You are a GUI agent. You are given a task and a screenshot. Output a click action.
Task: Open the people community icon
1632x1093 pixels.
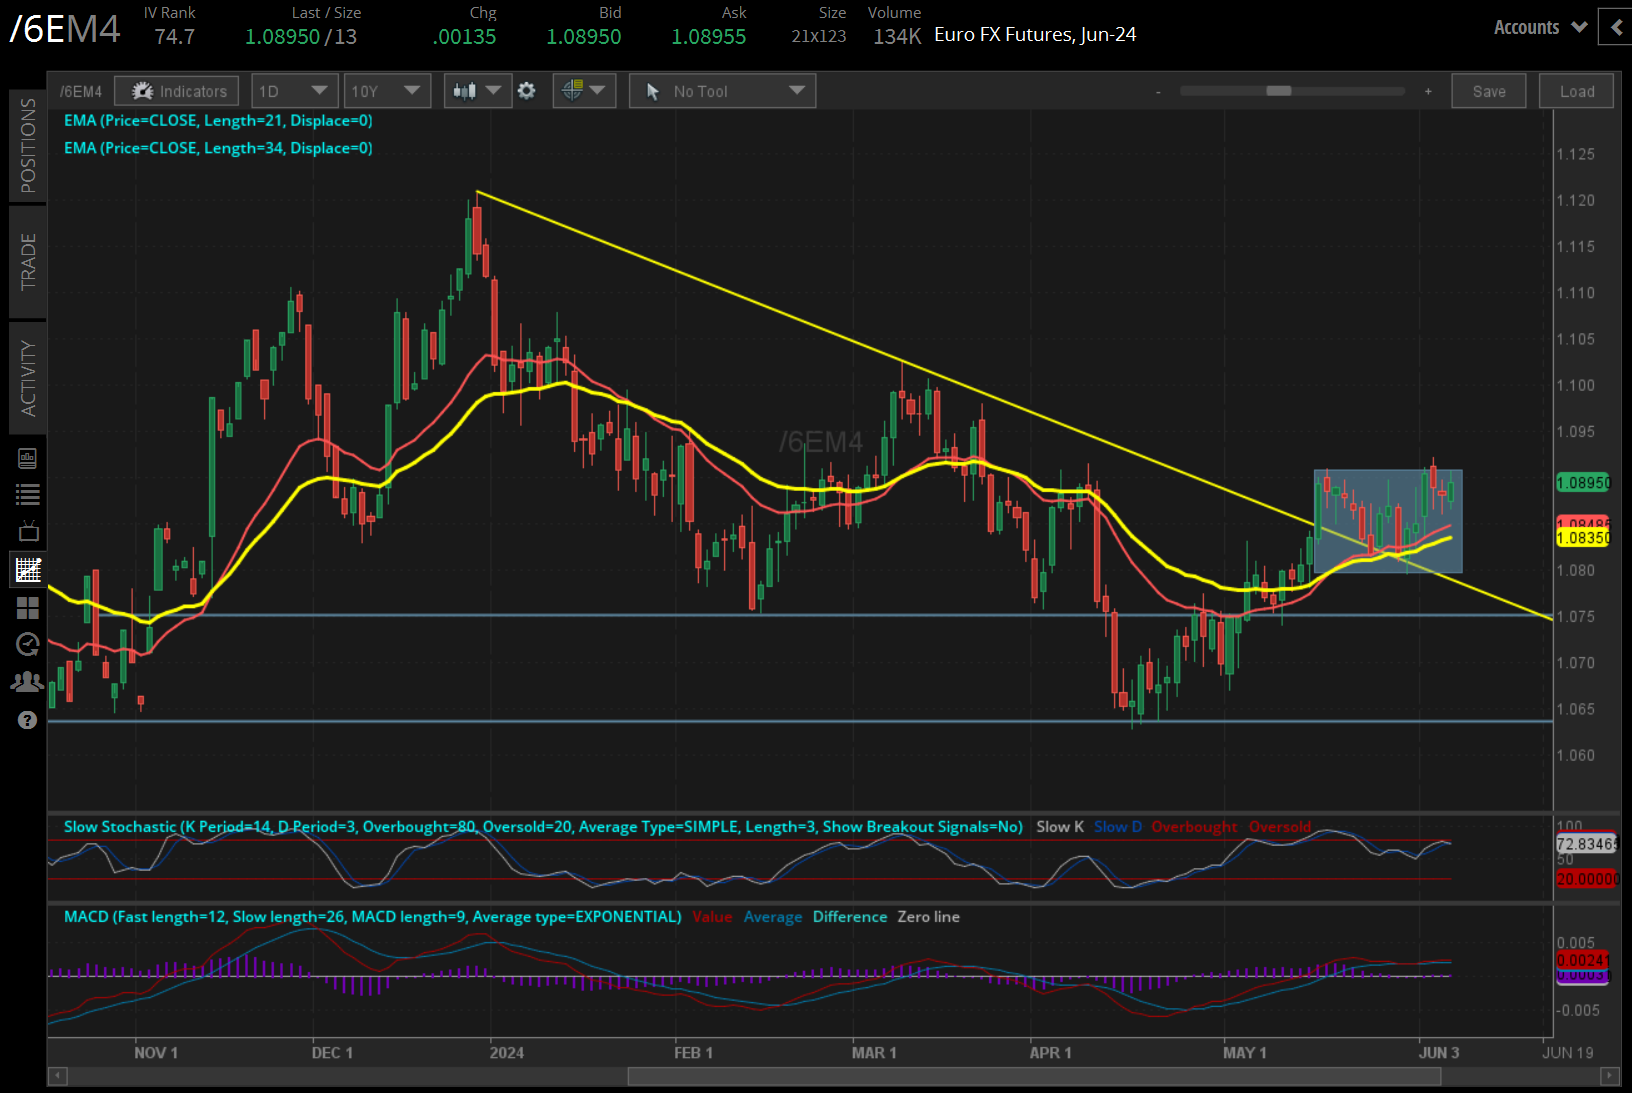tap(27, 682)
